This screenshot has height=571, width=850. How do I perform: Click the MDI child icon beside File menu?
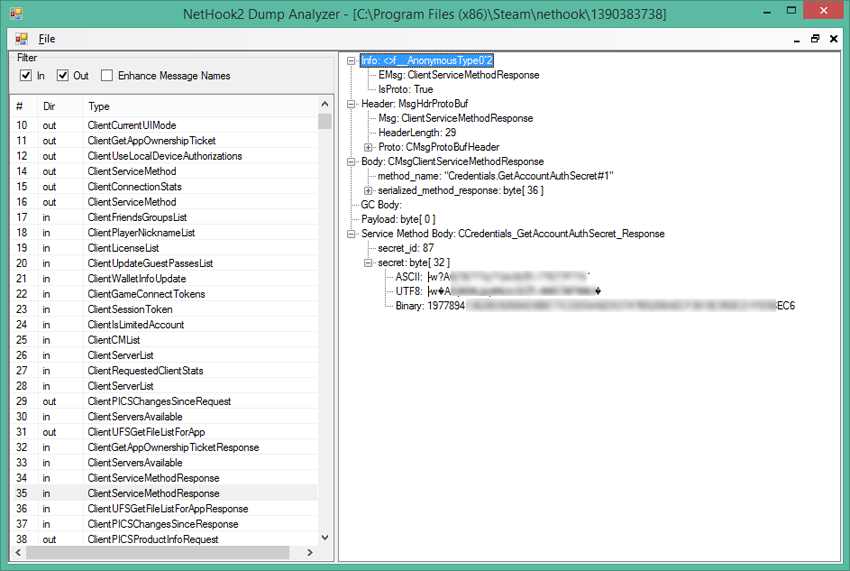(22, 39)
